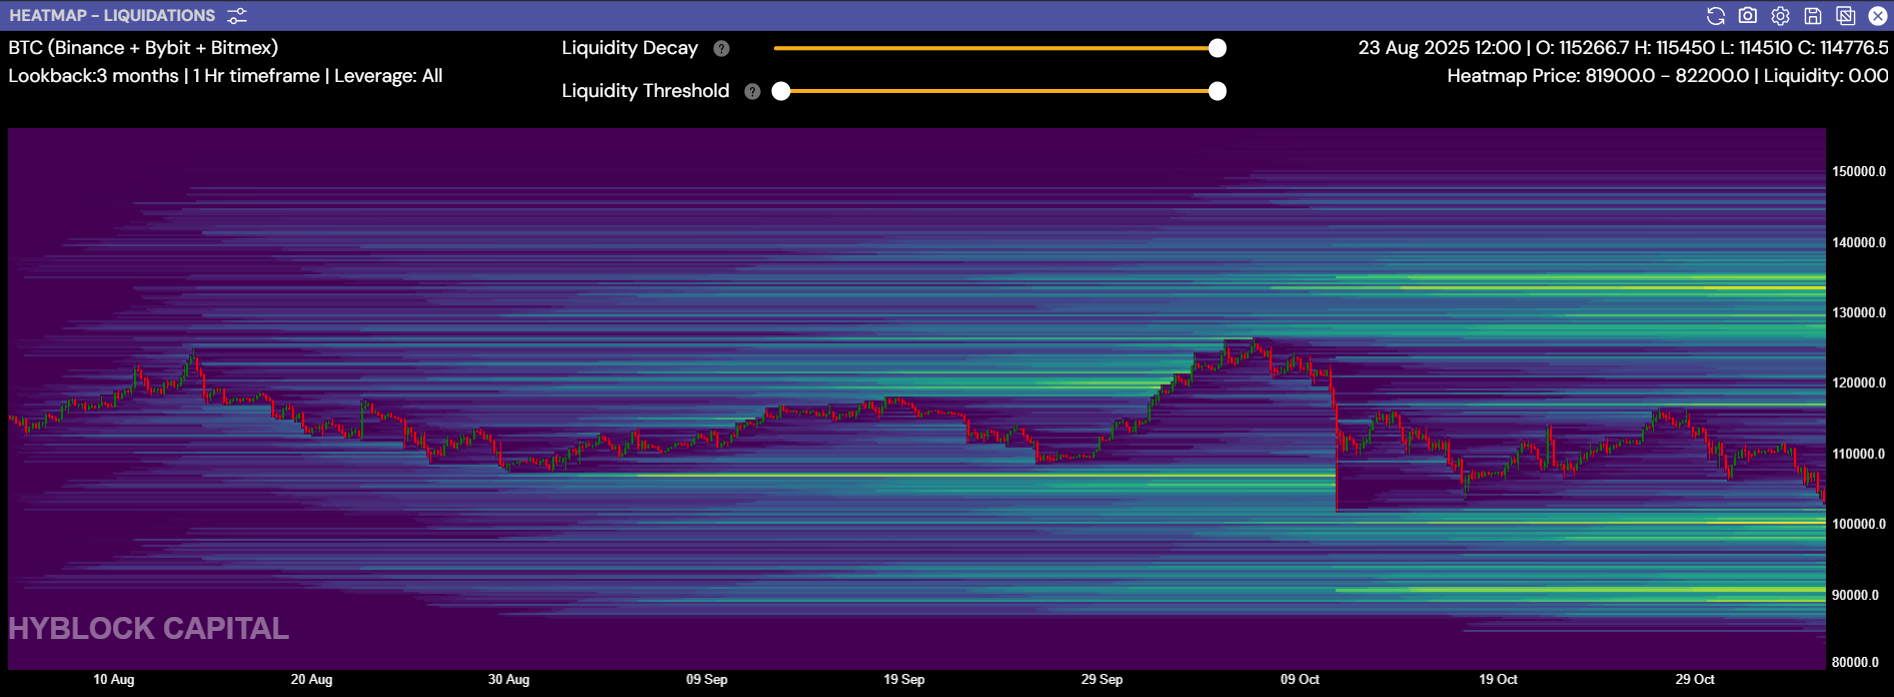The image size is (1894, 697).
Task: Refresh the liquidation heatmap data
Action: point(1715,16)
